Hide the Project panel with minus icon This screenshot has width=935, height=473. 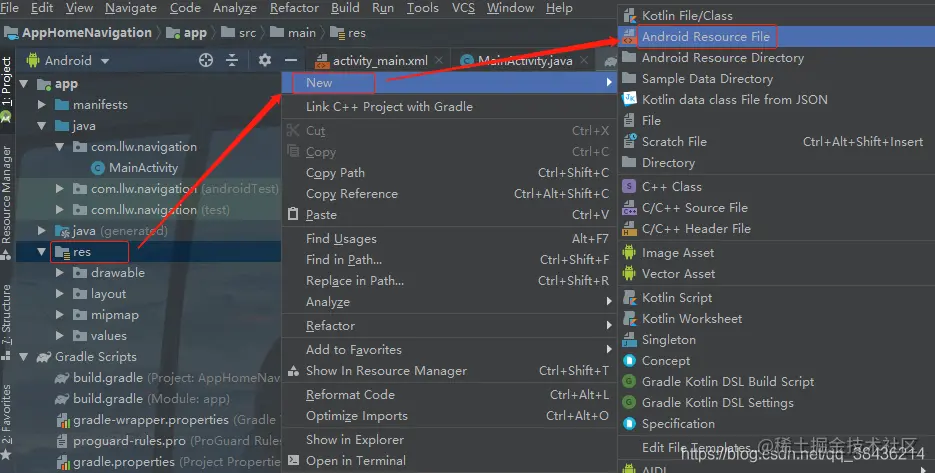[x=291, y=60]
